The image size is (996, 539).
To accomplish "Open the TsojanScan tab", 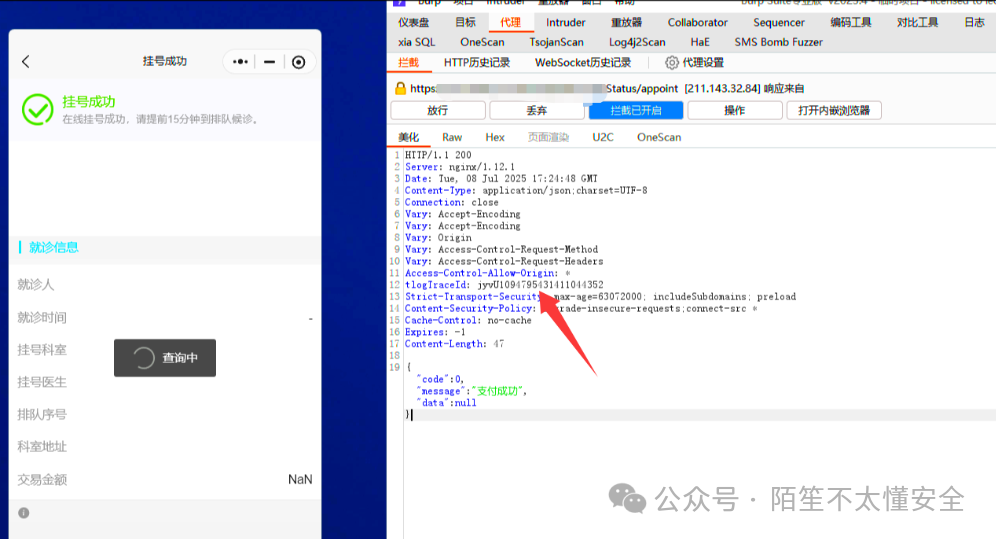I will (x=556, y=42).
